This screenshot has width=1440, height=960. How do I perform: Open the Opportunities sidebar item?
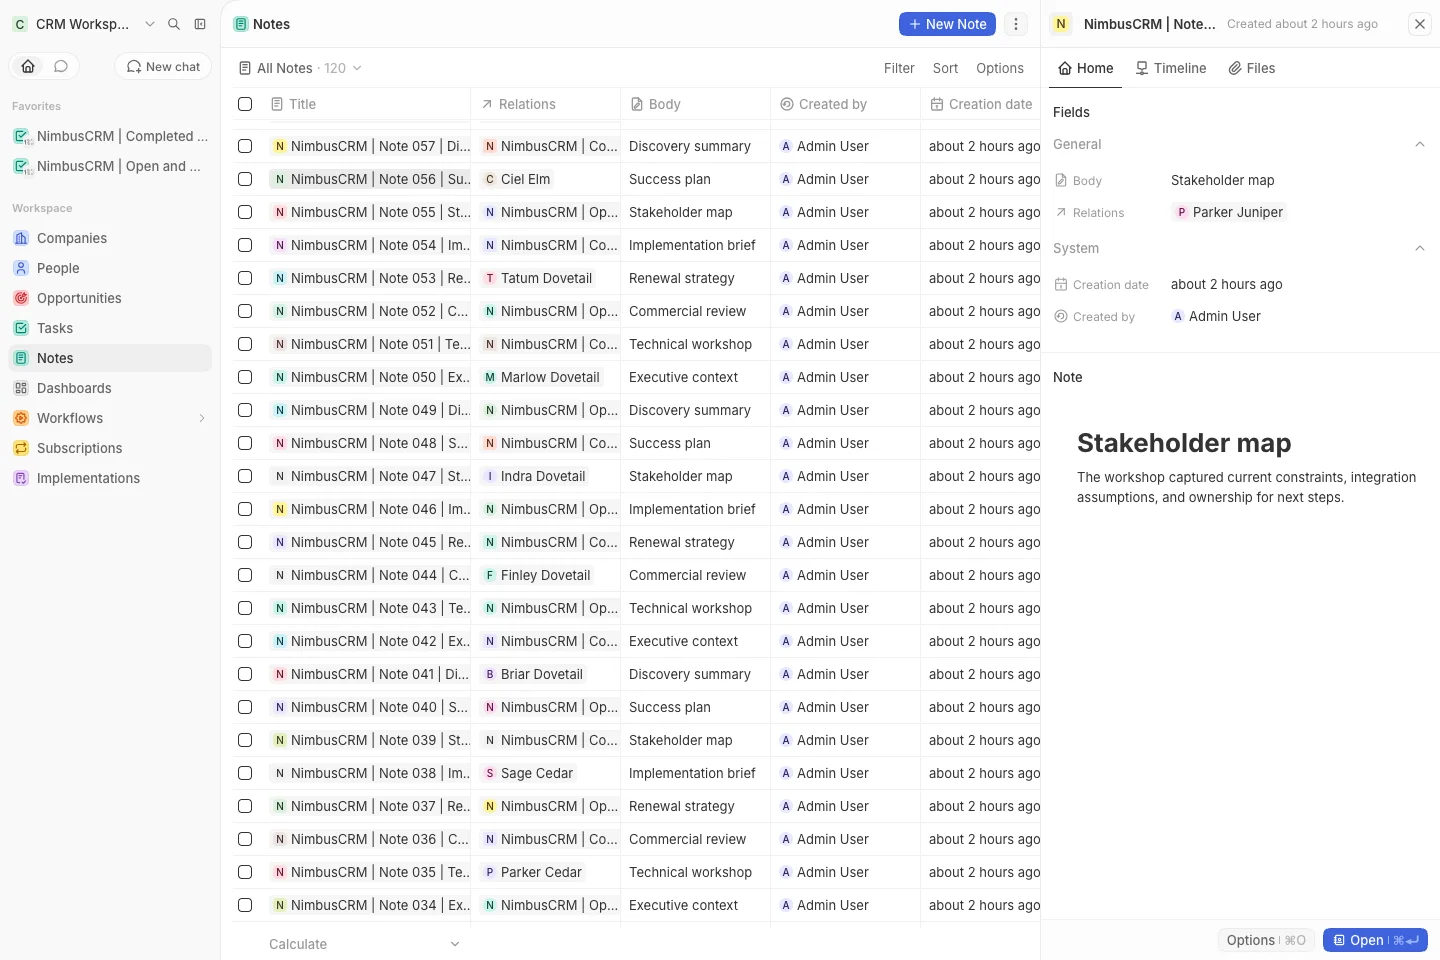(110, 298)
